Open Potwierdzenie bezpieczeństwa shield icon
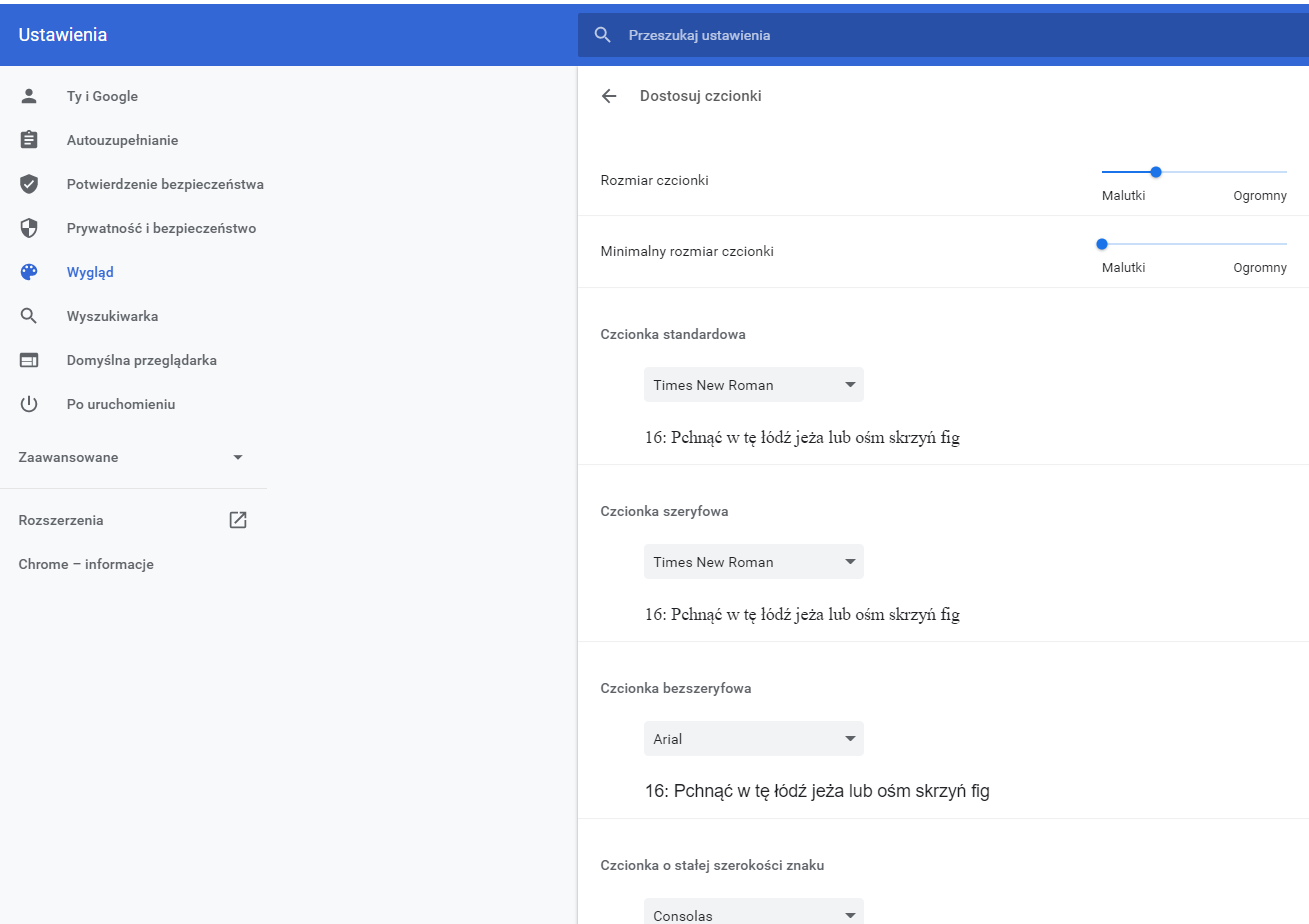The height and width of the screenshot is (924, 1309). tap(29, 184)
